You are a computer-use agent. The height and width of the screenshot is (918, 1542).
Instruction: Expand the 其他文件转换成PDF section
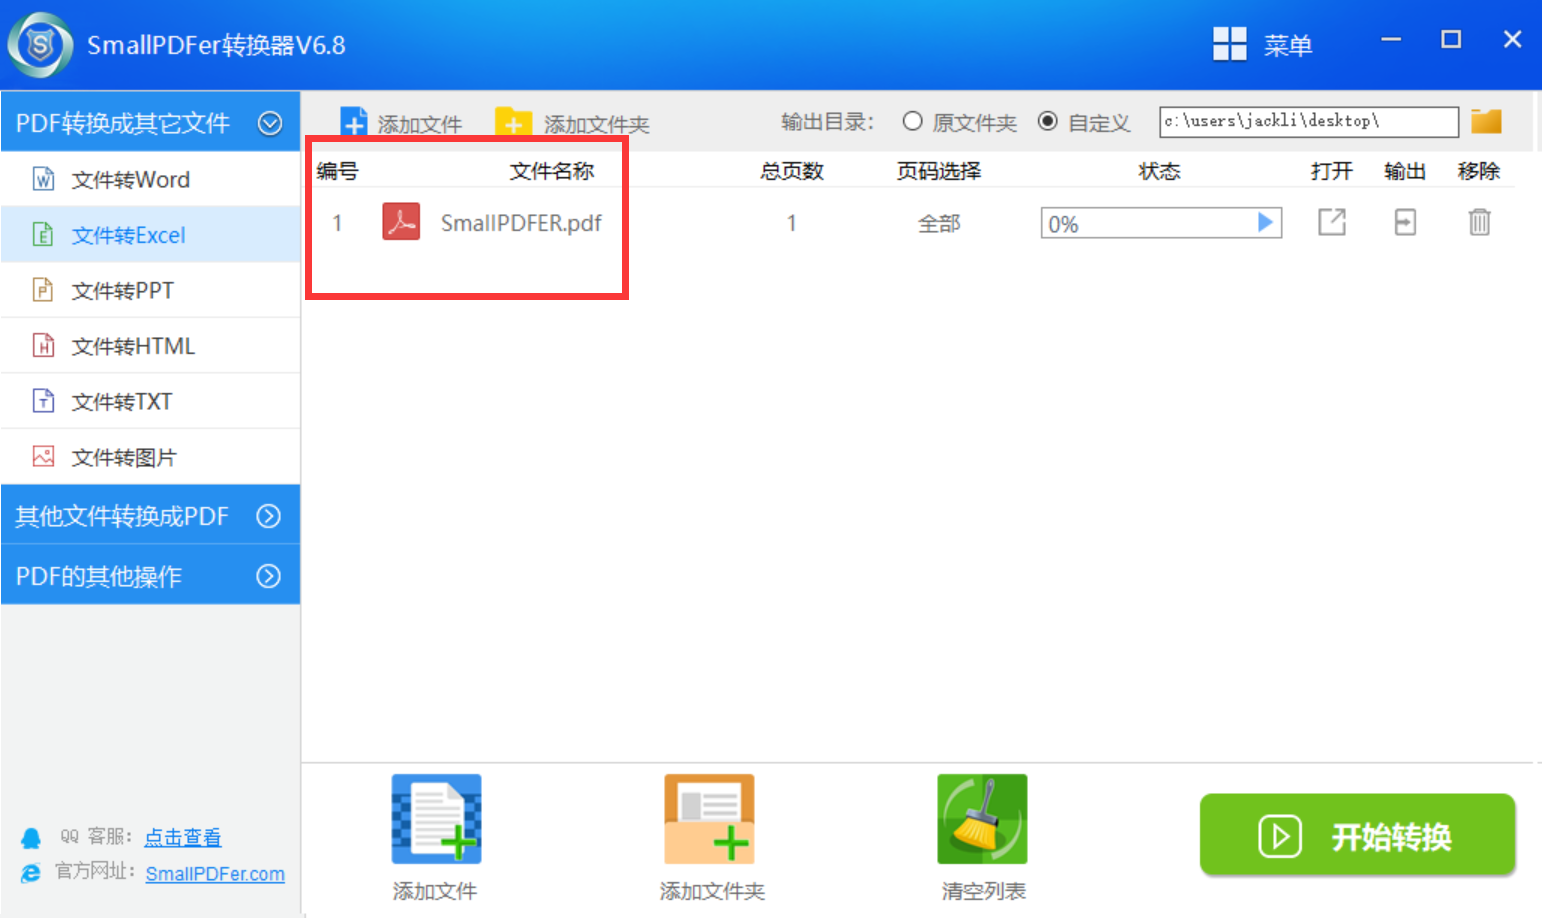click(269, 516)
